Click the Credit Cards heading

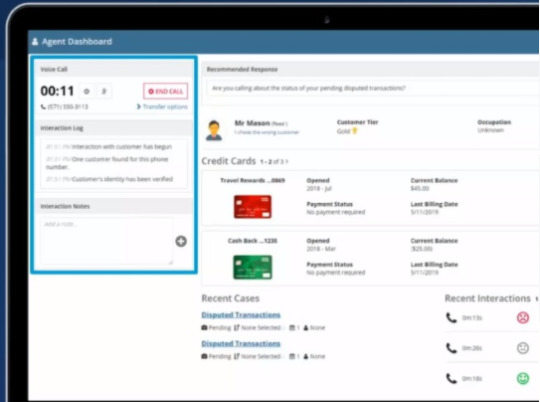[228, 161]
